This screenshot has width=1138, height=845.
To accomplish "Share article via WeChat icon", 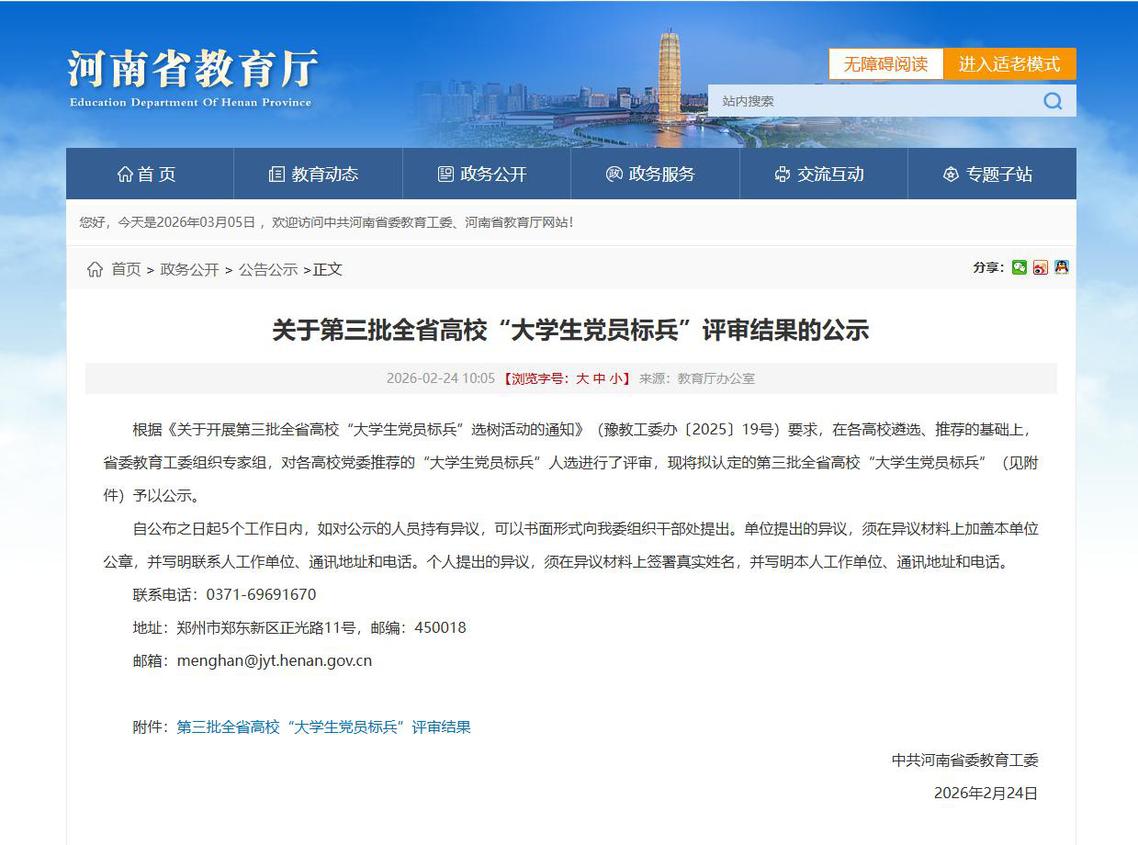I will pos(1019,267).
